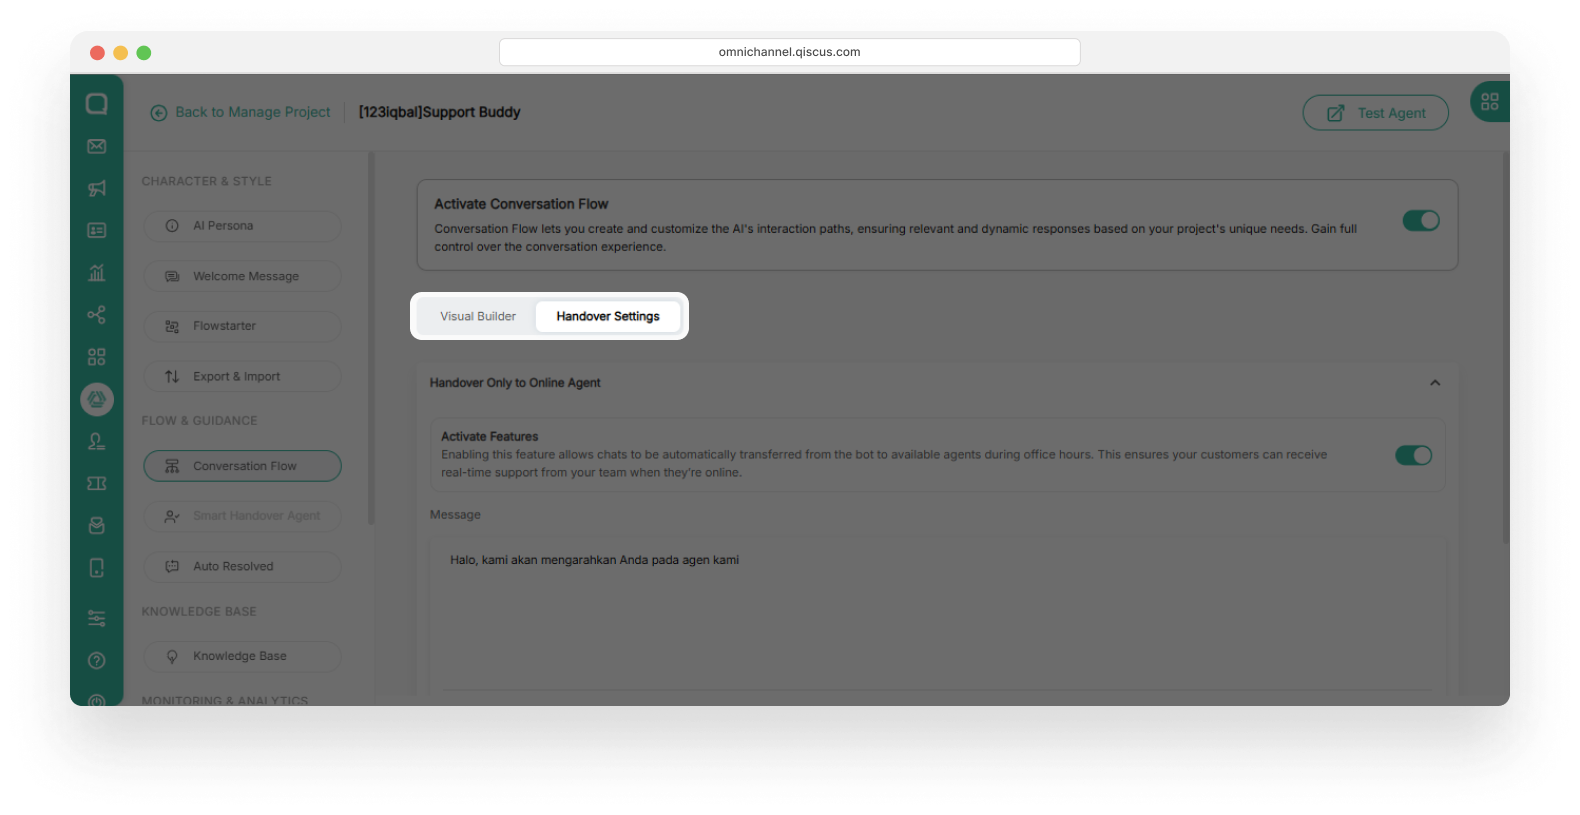The height and width of the screenshot is (815, 1580).
Task: Click the yellow minimize window button
Action: click(x=120, y=53)
